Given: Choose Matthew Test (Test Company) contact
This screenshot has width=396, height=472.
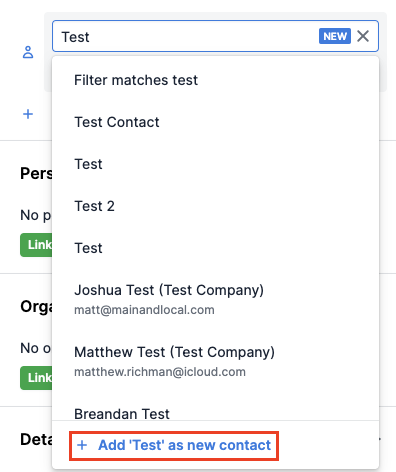Looking at the screenshot, I should pos(215,361).
